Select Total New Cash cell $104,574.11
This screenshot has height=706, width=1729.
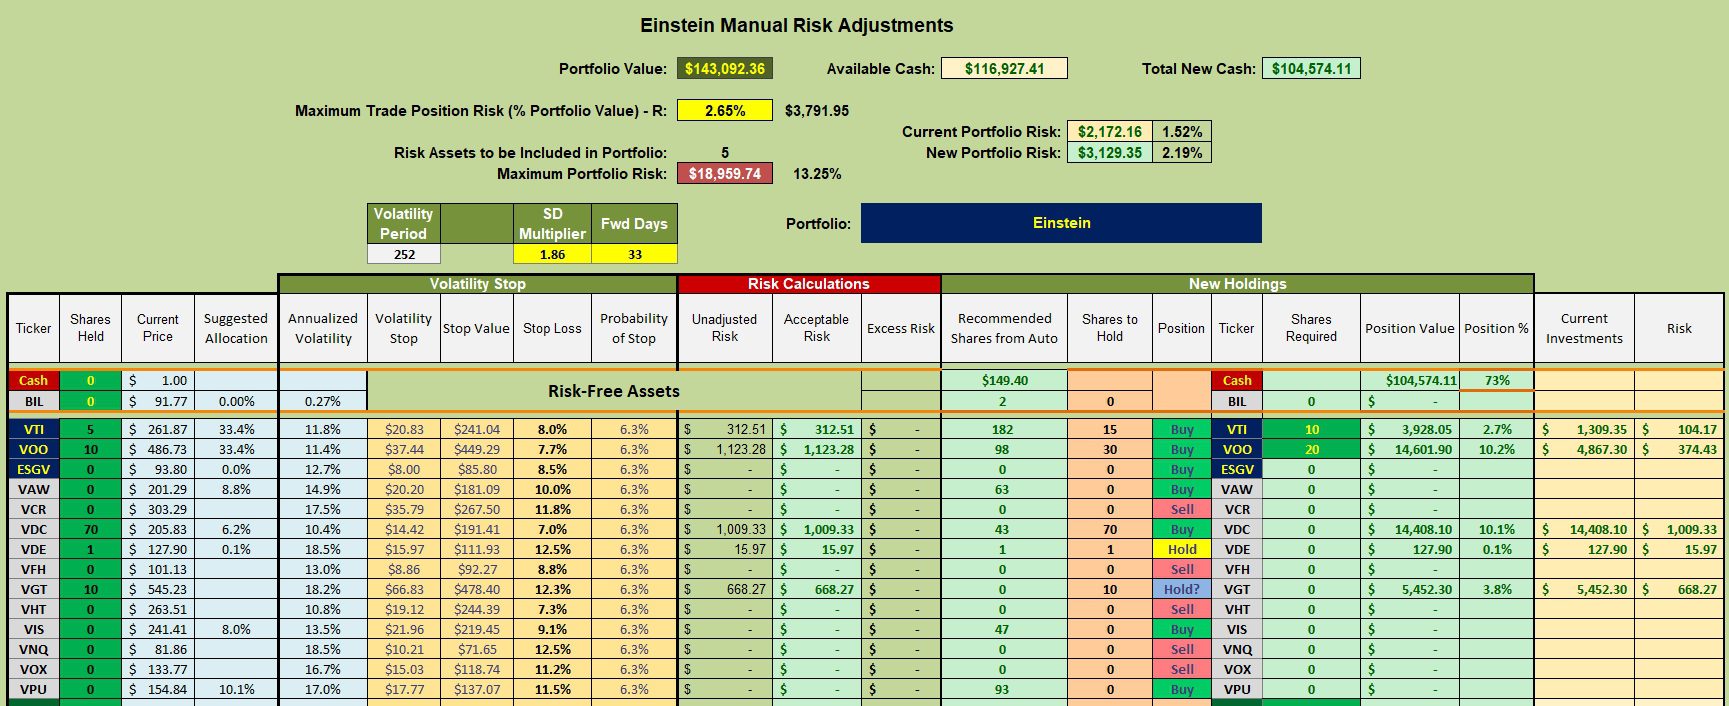click(x=1311, y=69)
